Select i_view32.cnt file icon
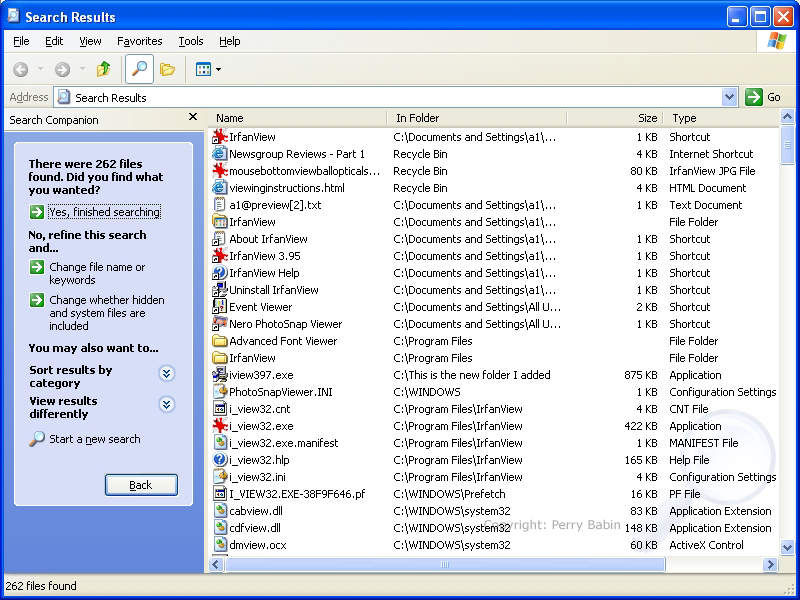Image resolution: width=800 pixels, height=600 pixels. [220, 409]
